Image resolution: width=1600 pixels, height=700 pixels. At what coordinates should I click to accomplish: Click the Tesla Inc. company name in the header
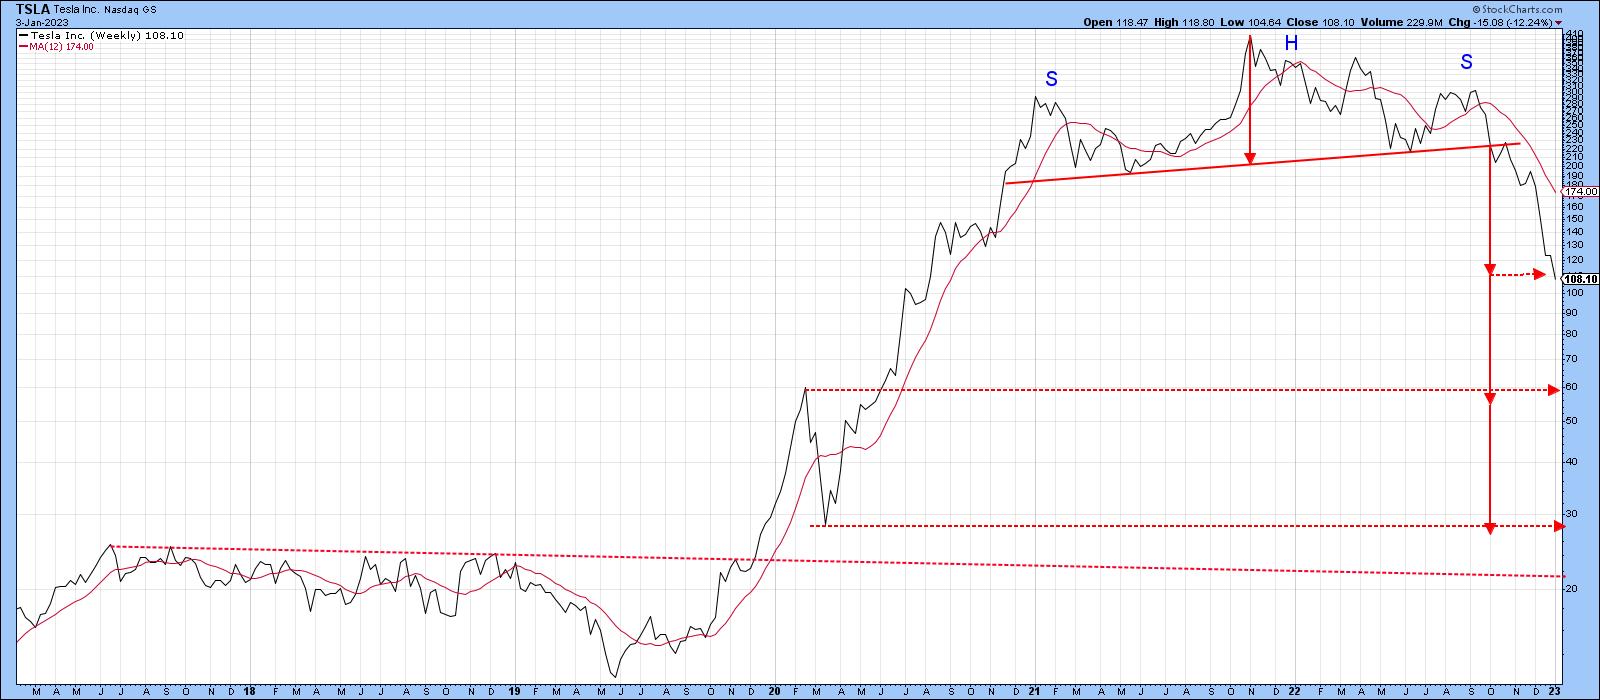coord(76,8)
